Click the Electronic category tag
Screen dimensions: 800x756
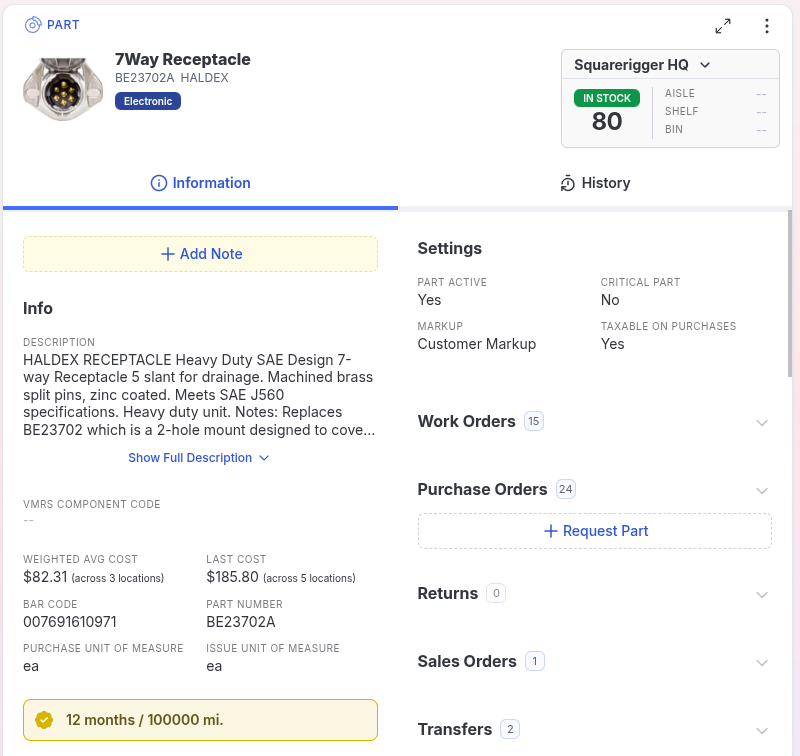click(148, 101)
